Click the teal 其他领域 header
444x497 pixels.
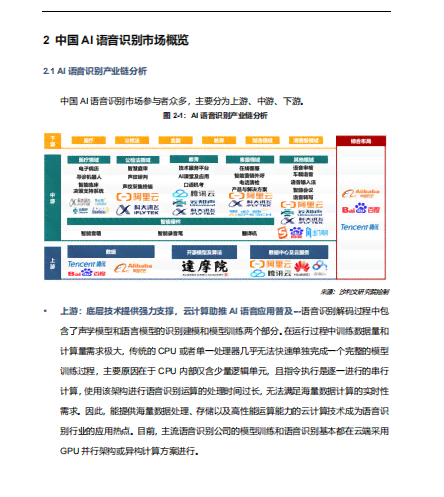(x=304, y=160)
